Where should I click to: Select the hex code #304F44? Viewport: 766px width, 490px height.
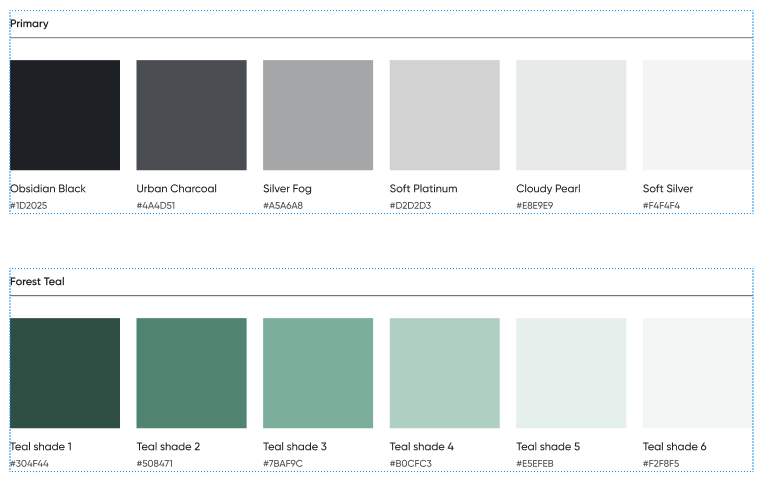pyautogui.click(x=29, y=464)
